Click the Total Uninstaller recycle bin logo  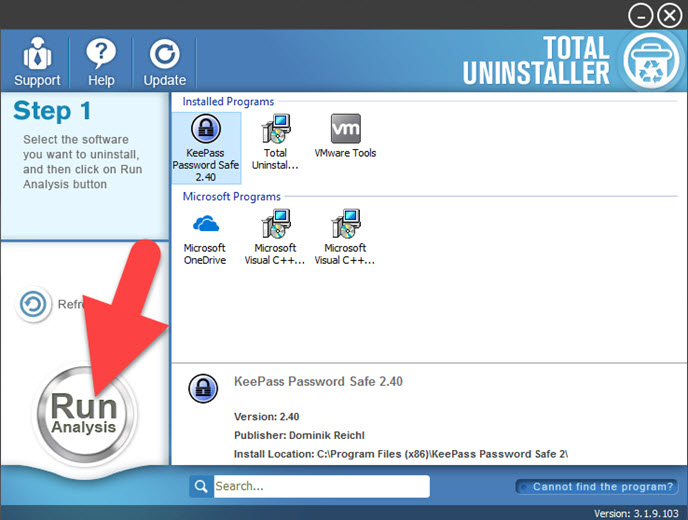pyautogui.click(x=652, y=61)
